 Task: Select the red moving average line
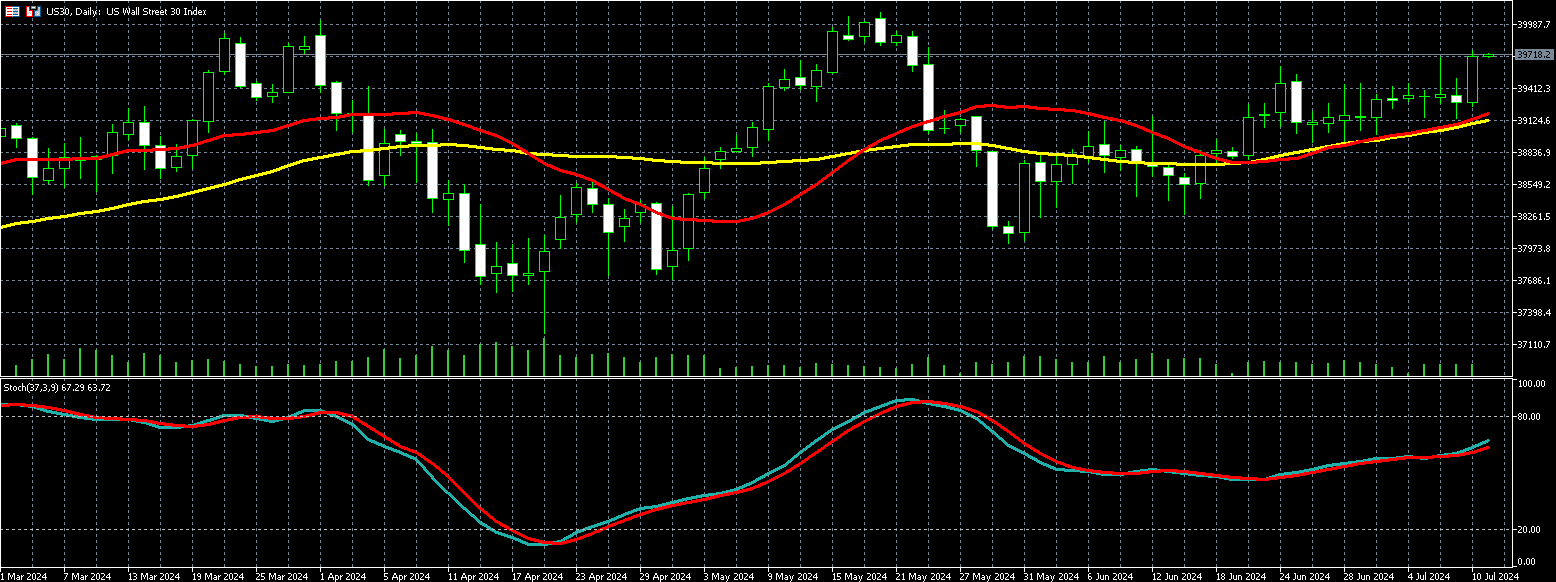[700, 217]
